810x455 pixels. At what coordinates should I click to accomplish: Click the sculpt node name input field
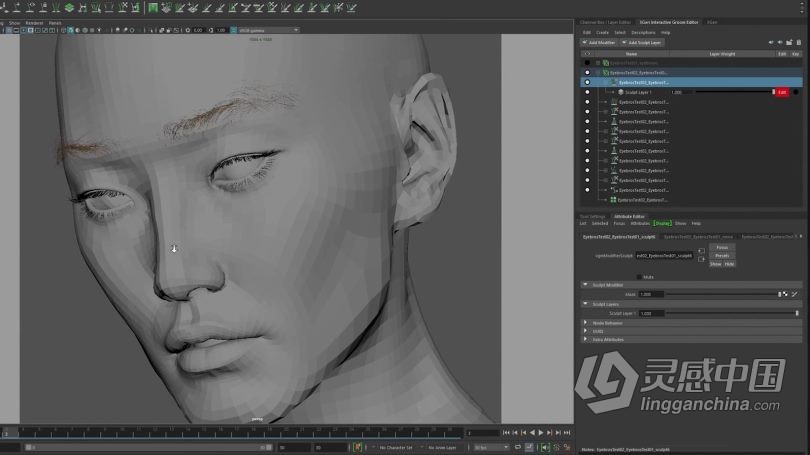point(664,255)
